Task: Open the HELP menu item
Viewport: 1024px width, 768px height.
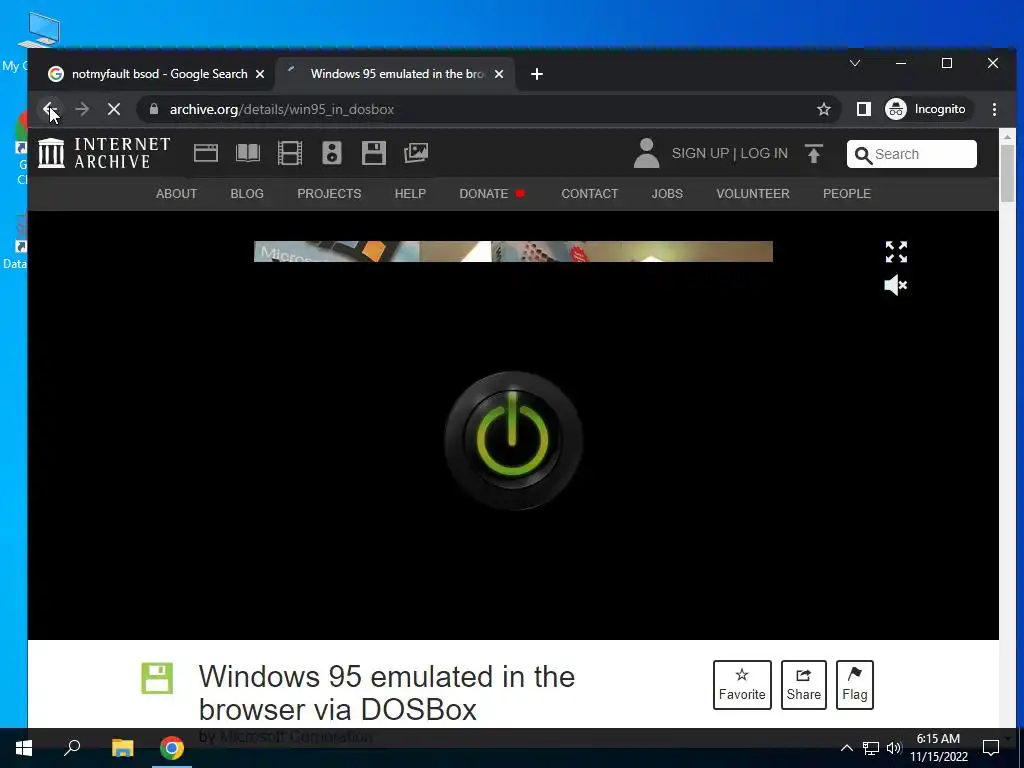Action: click(x=410, y=193)
